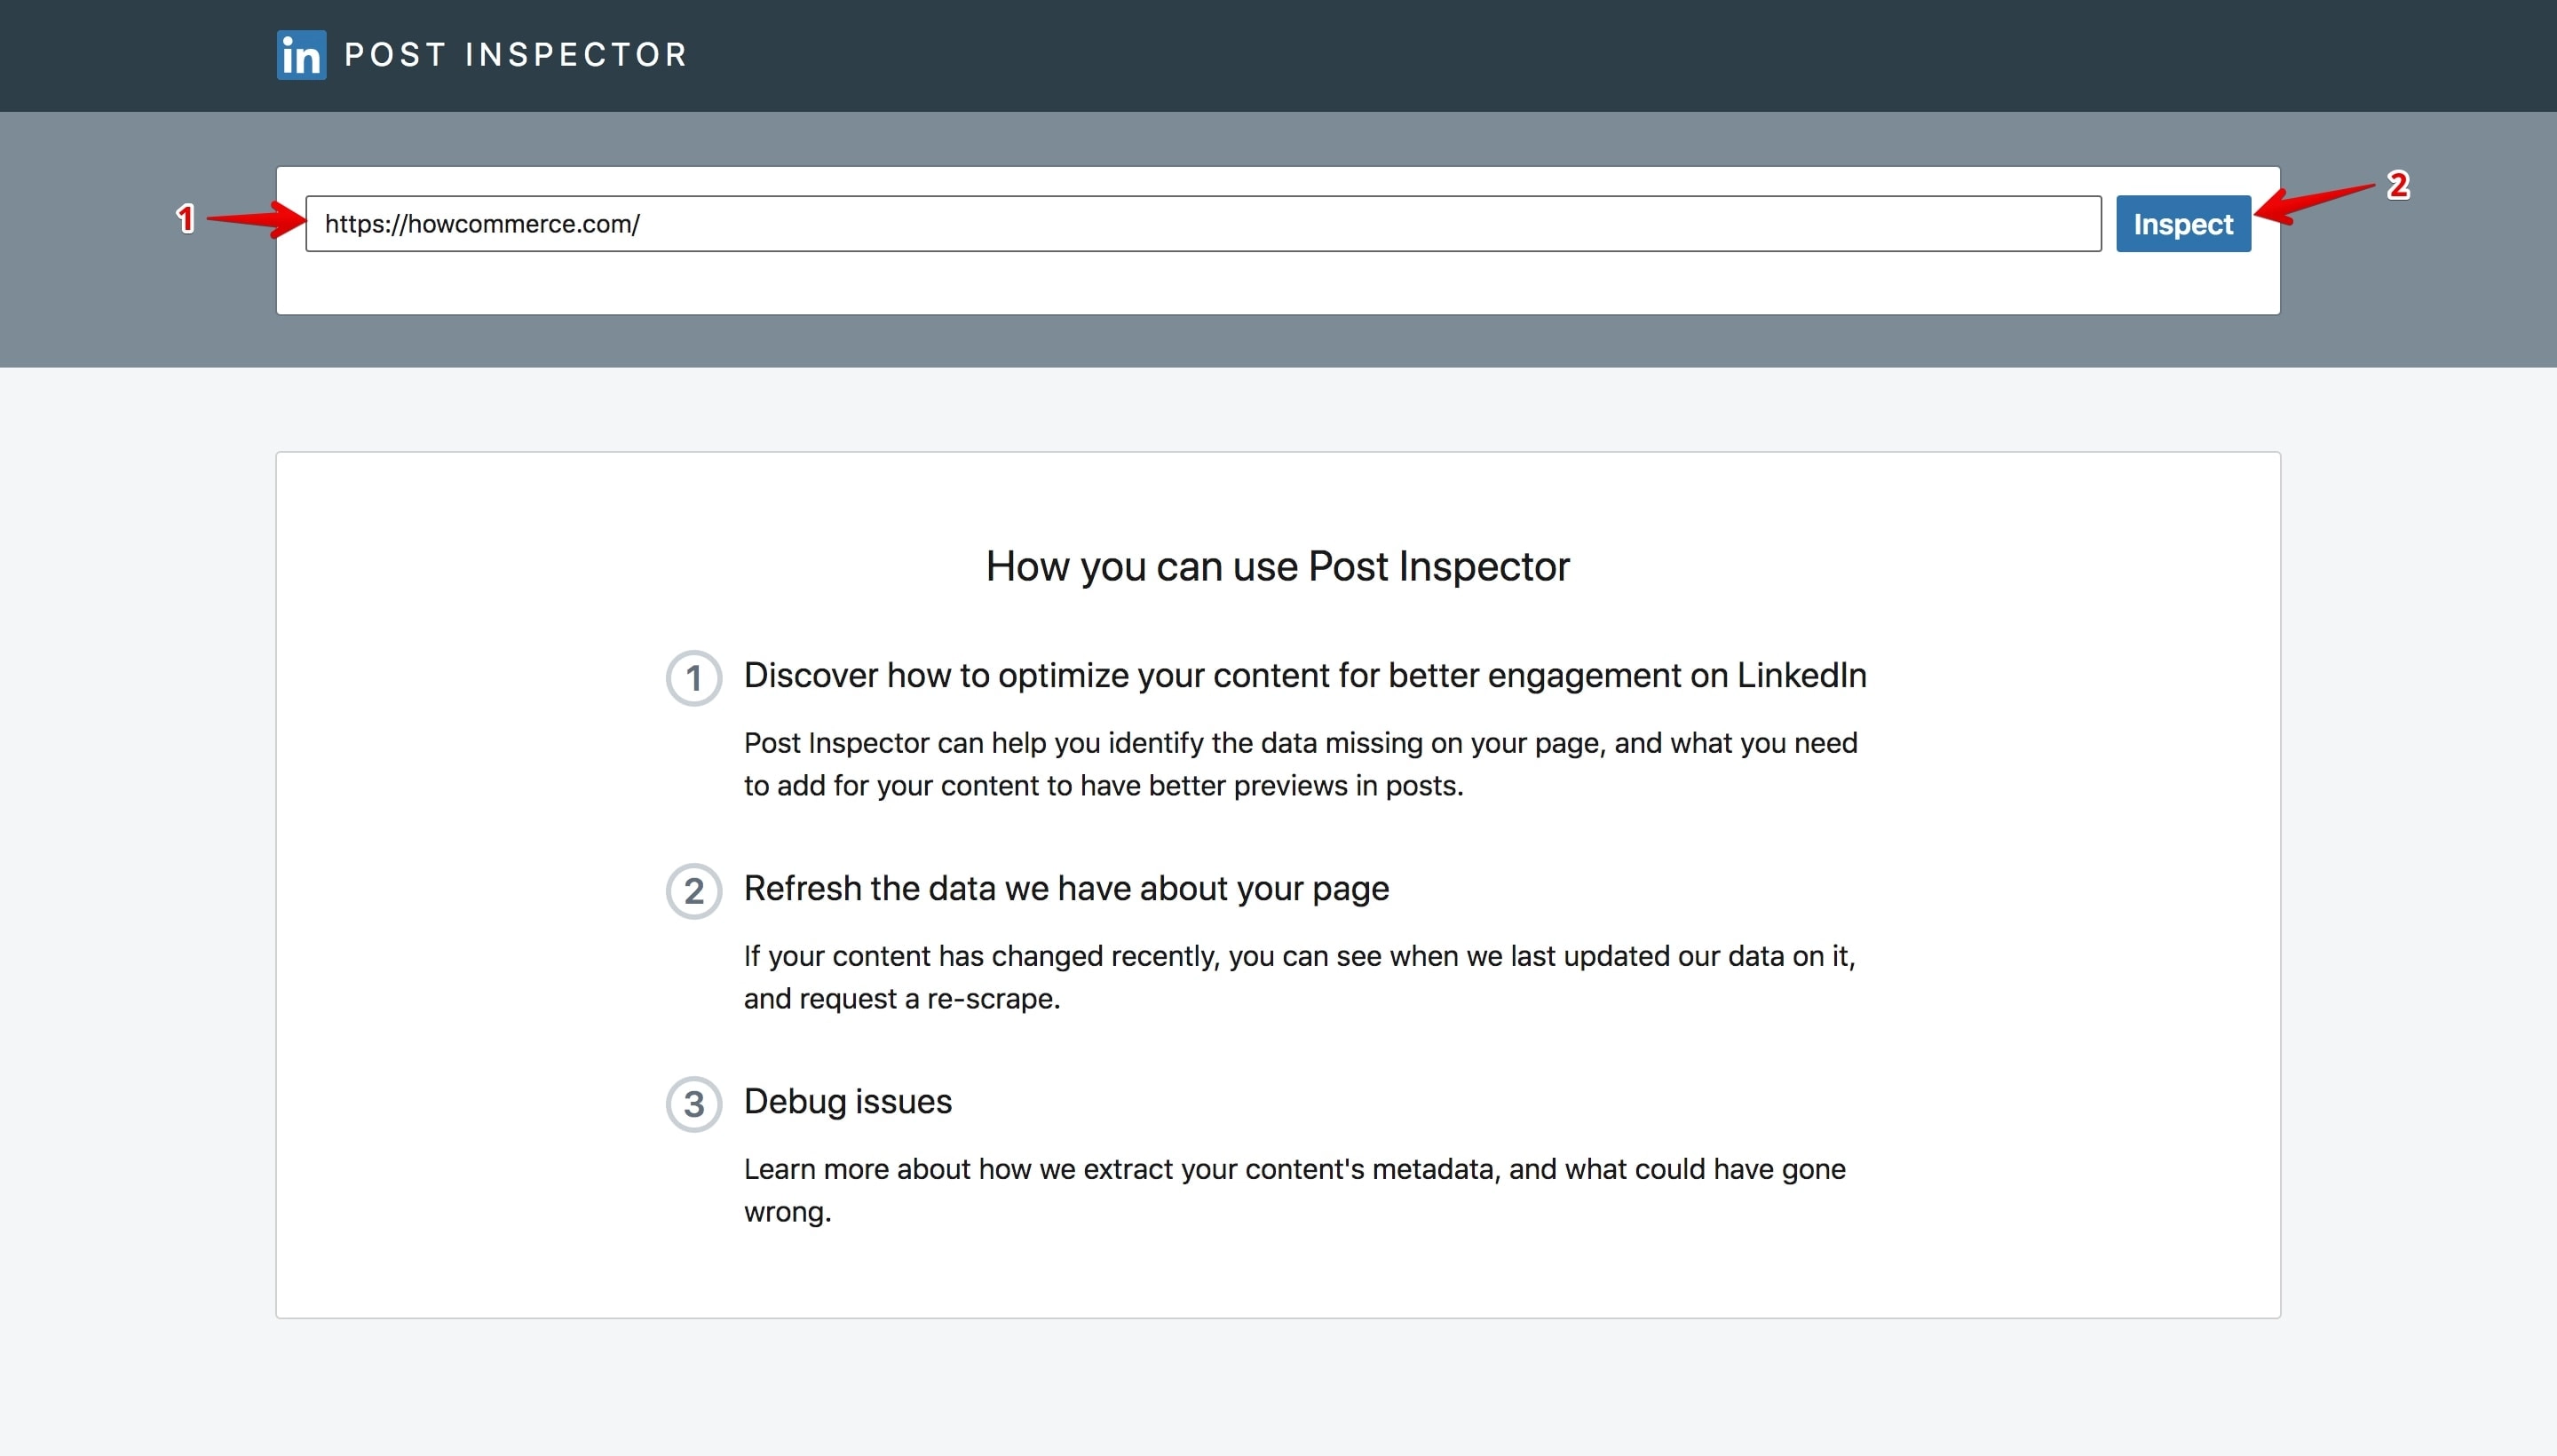Screen dimensions: 2557x1456
Task: Click the circled step 2 icon
Action: pyautogui.click(x=694, y=892)
